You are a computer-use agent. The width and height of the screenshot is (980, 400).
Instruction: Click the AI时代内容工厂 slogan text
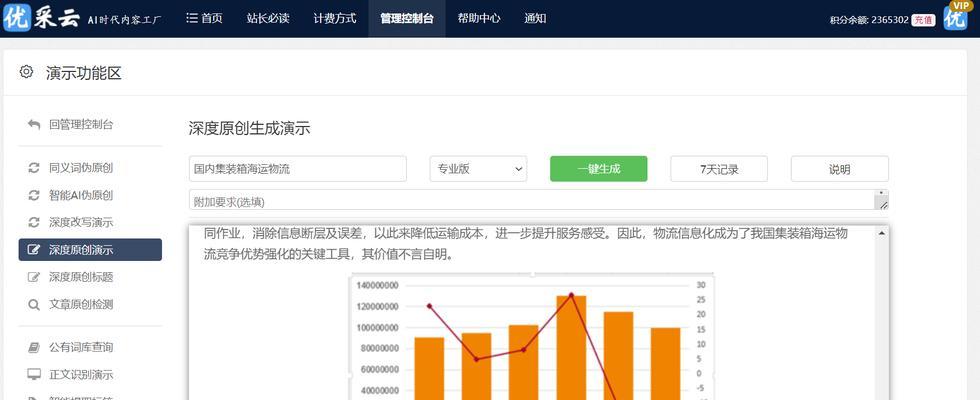coord(124,19)
